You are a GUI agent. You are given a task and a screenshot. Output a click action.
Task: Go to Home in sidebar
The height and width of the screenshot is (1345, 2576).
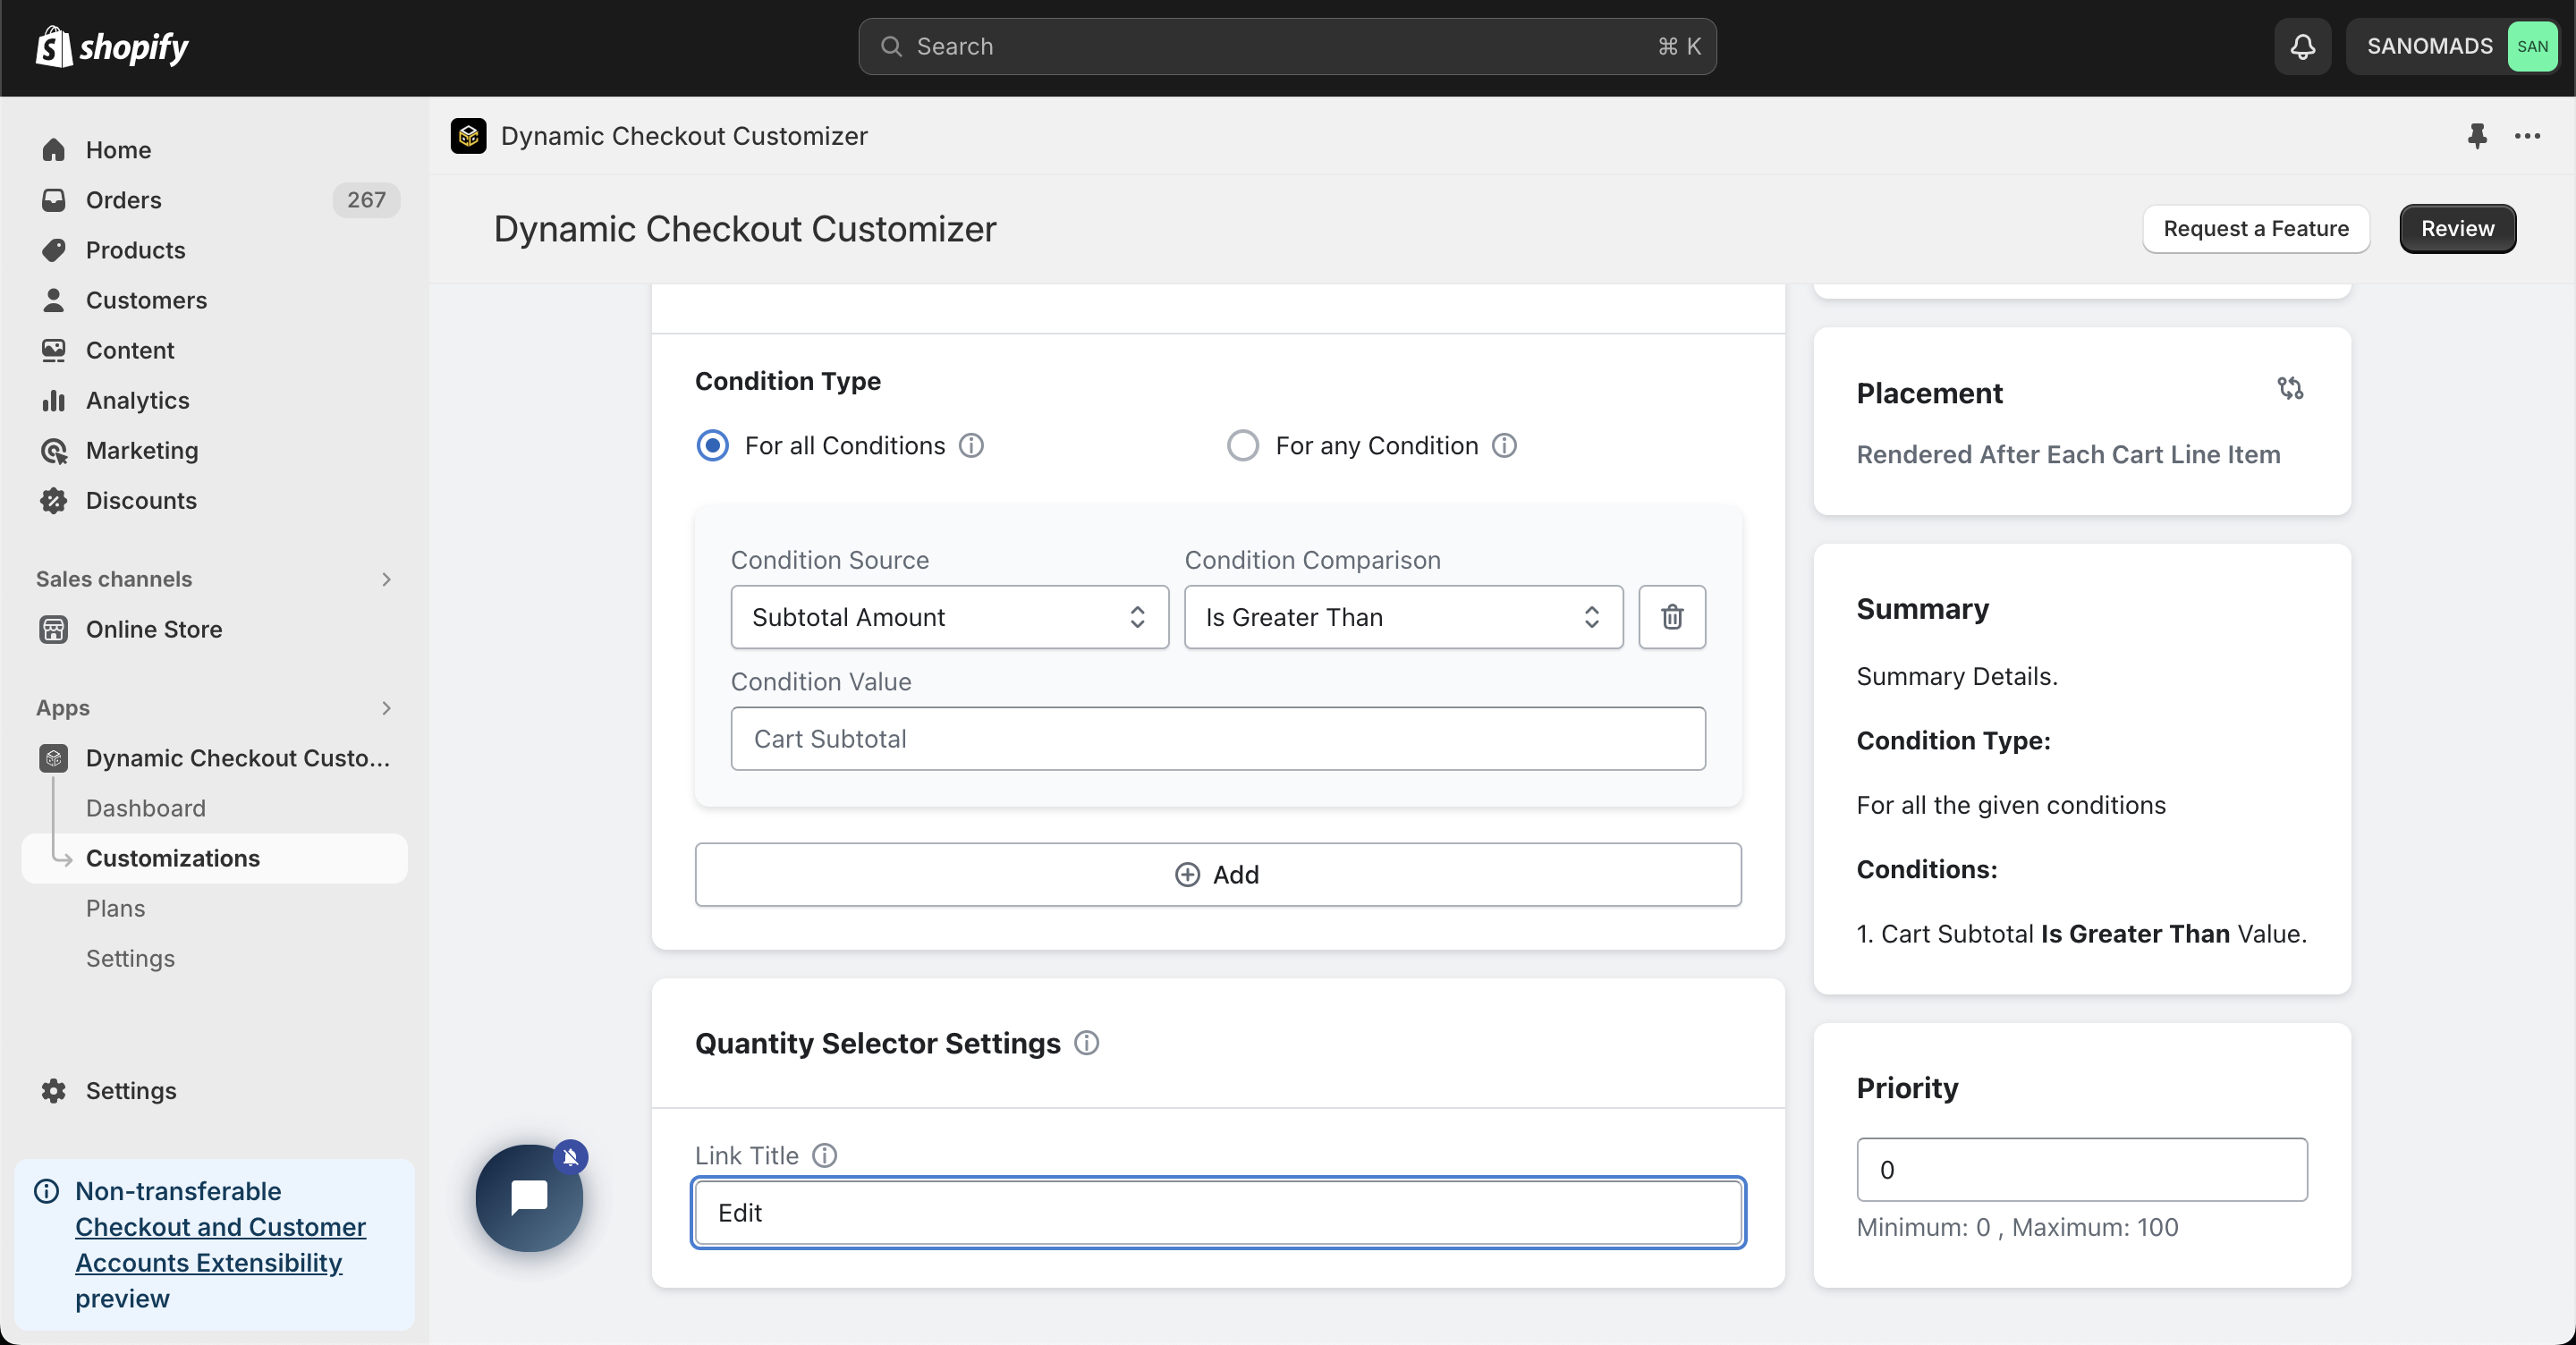point(214,150)
